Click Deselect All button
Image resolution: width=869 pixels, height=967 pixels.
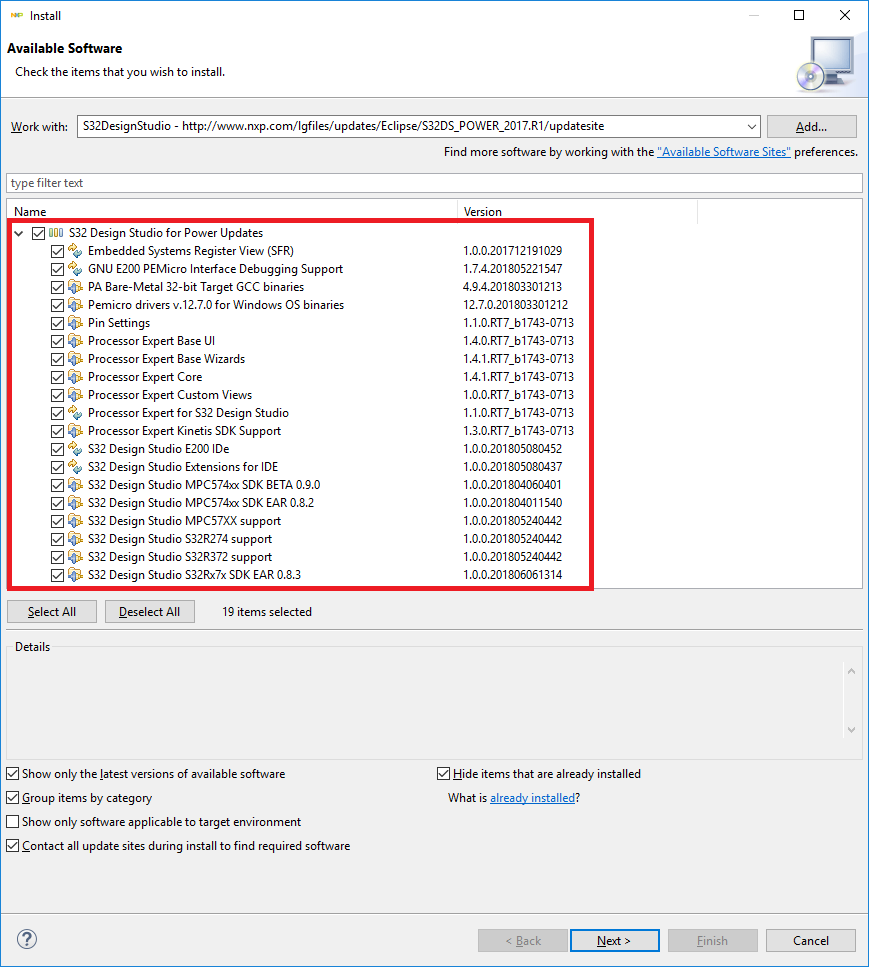pos(150,612)
